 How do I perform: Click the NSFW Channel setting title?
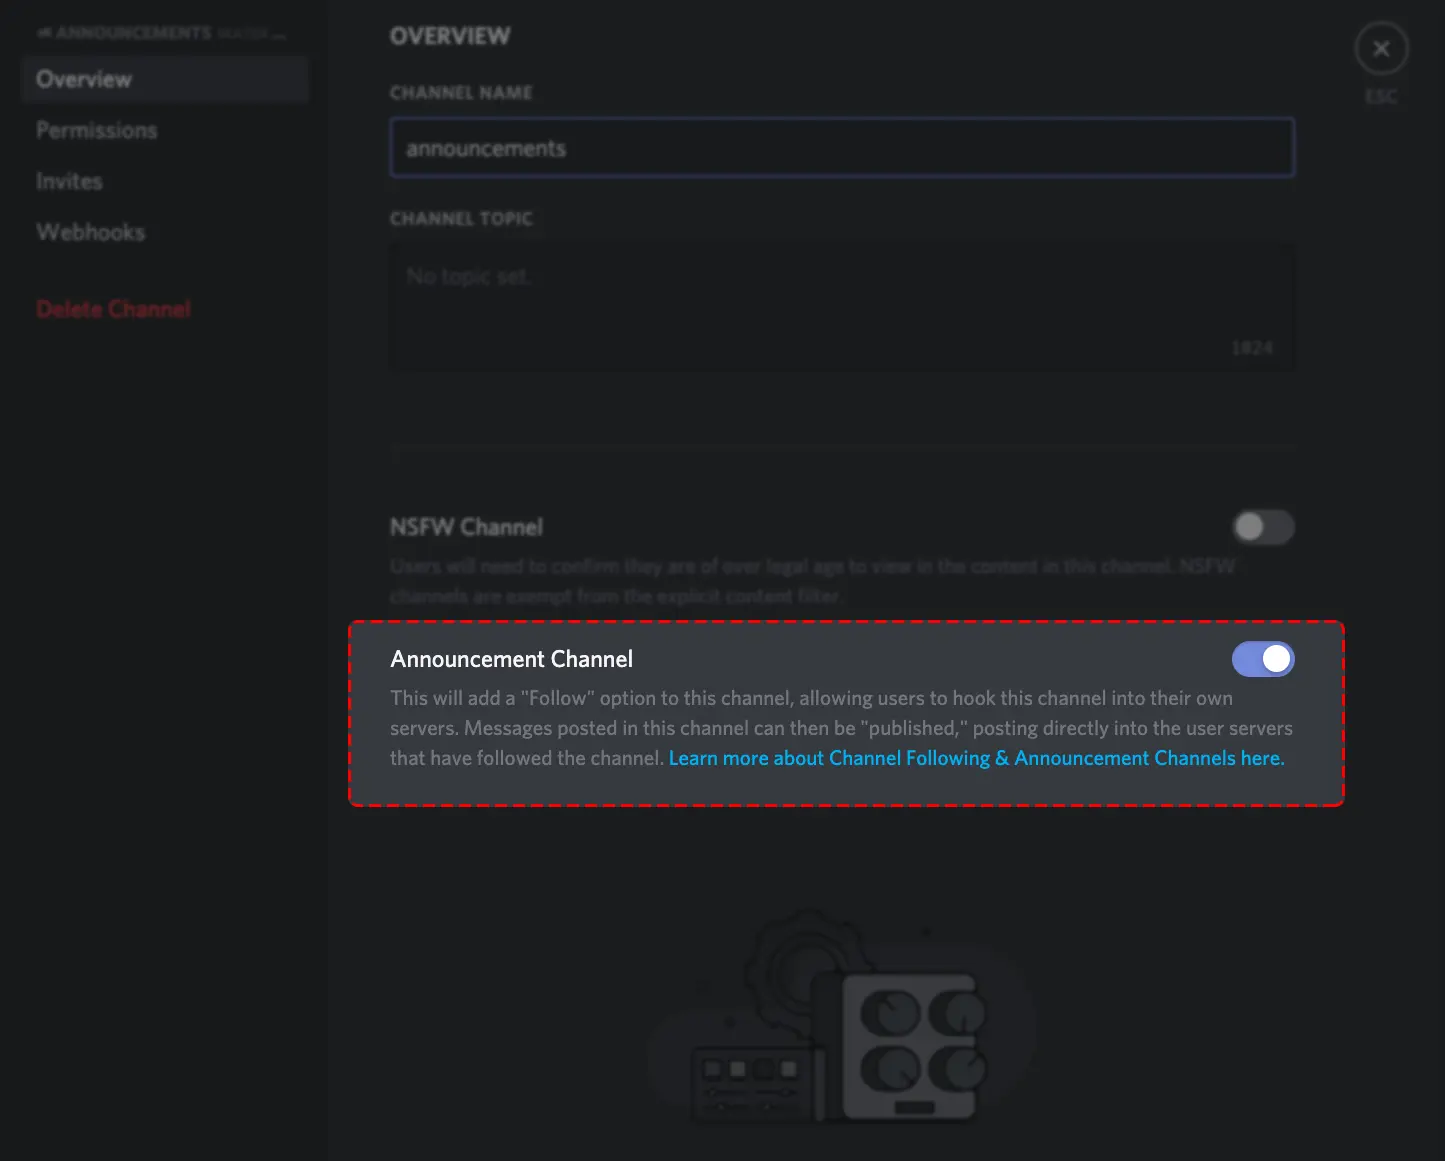pos(466,527)
